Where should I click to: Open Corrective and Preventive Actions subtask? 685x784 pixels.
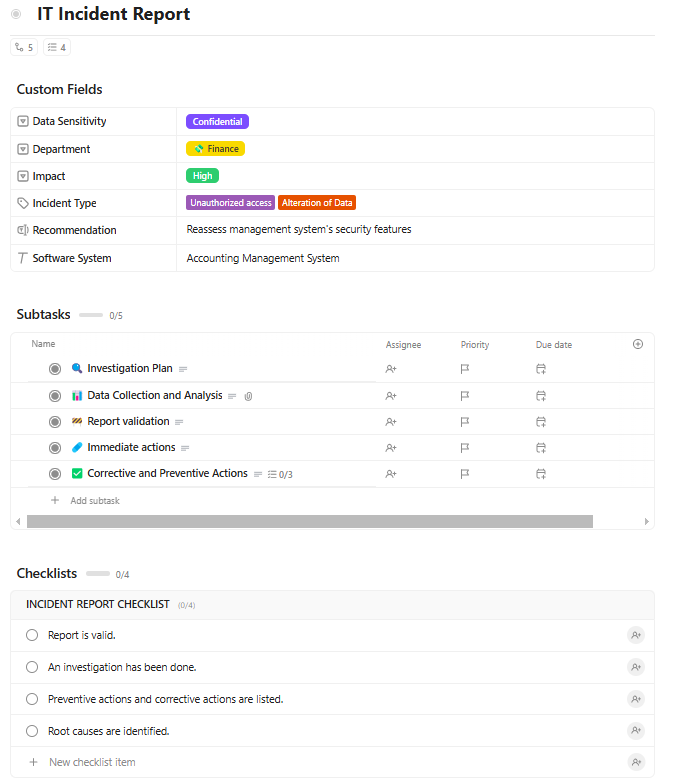coord(167,474)
